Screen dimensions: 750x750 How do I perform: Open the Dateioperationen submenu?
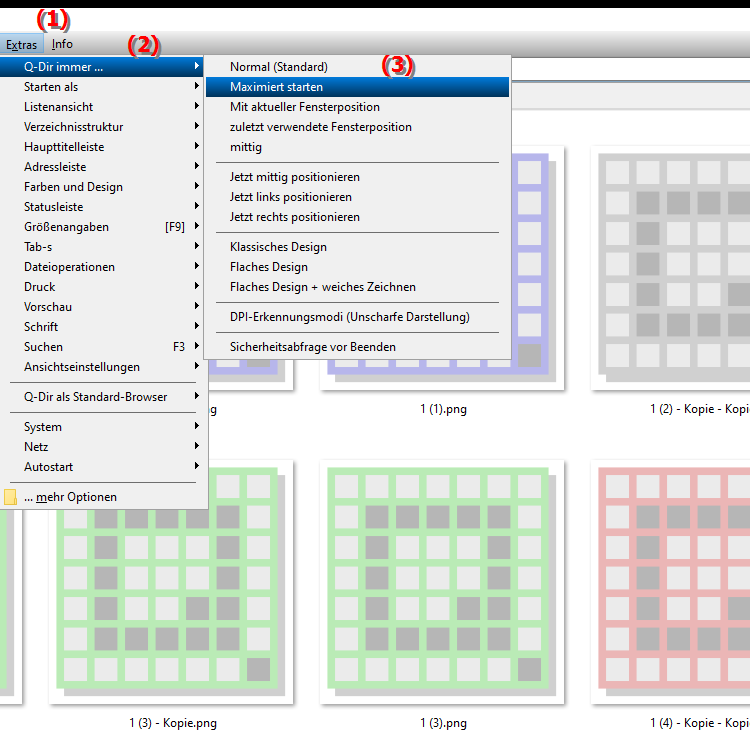101,267
